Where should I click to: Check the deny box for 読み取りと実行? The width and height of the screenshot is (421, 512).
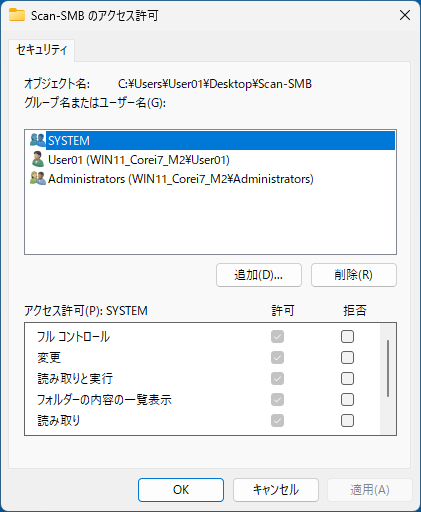(347, 379)
